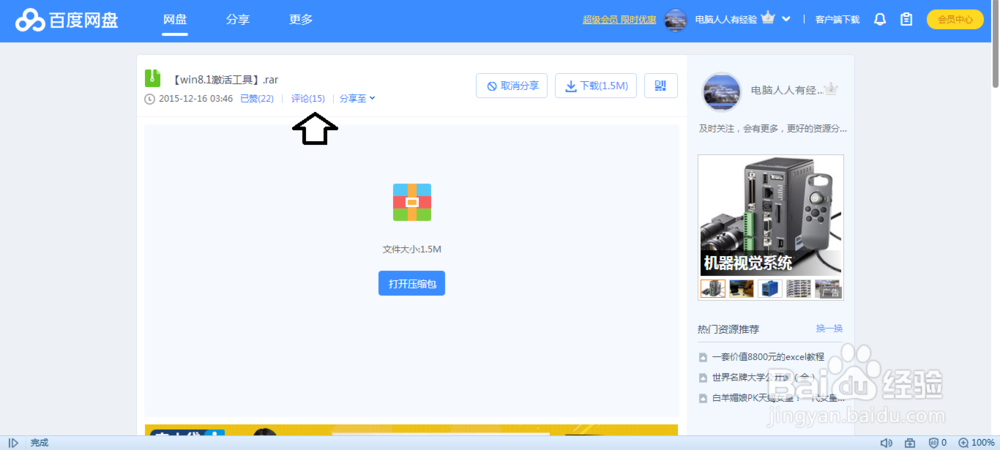Open 一套价值8800元的excel教程 resource
The width and height of the screenshot is (1000, 450).
(768, 357)
